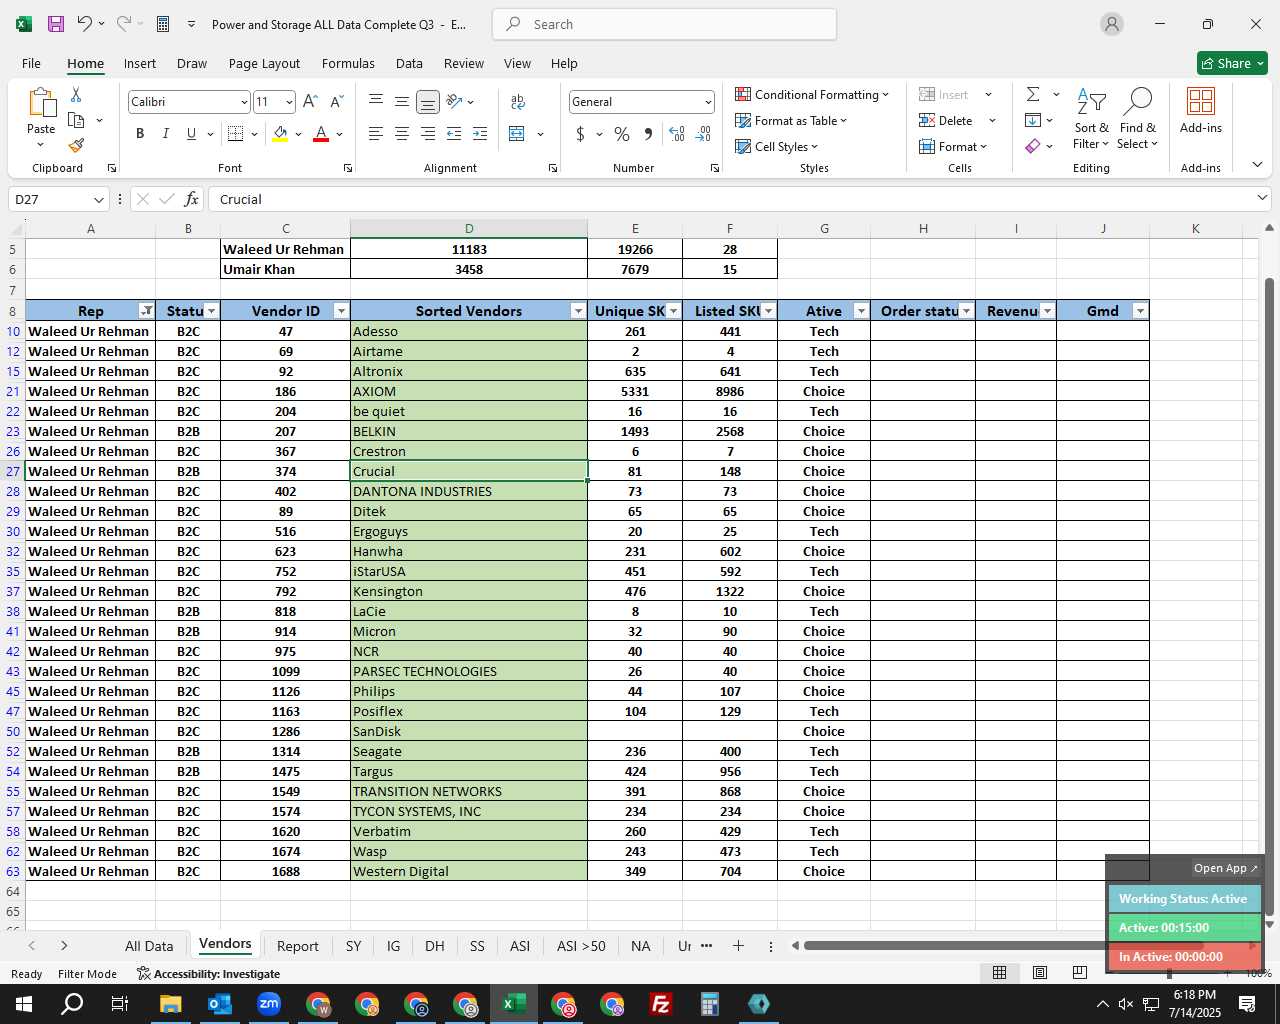Click the Cell Styles button
Viewport: 1280px width, 1024px height.
coord(777,146)
